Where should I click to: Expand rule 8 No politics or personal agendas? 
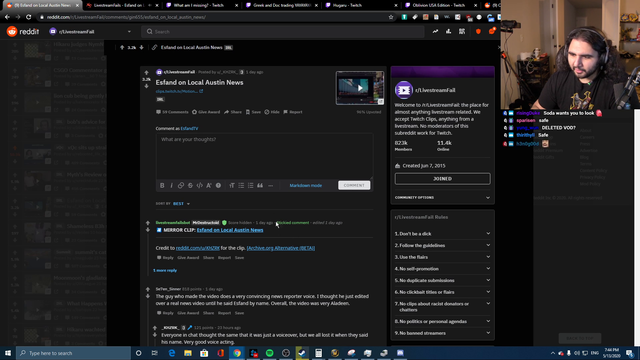442,321
